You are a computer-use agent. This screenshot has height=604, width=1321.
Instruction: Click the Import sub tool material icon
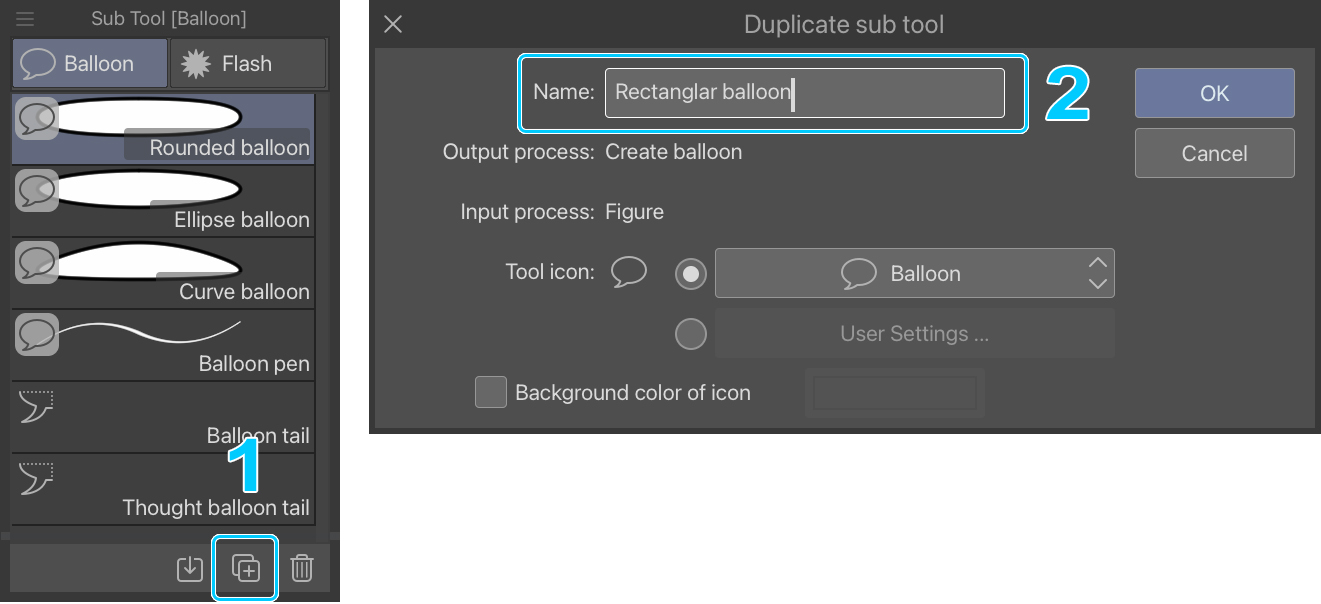pos(190,568)
